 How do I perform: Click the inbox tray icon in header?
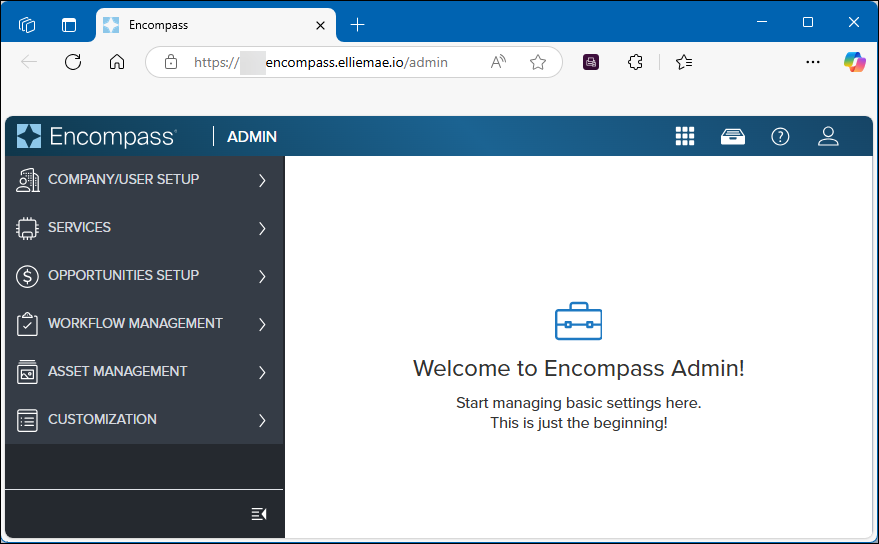tap(733, 137)
